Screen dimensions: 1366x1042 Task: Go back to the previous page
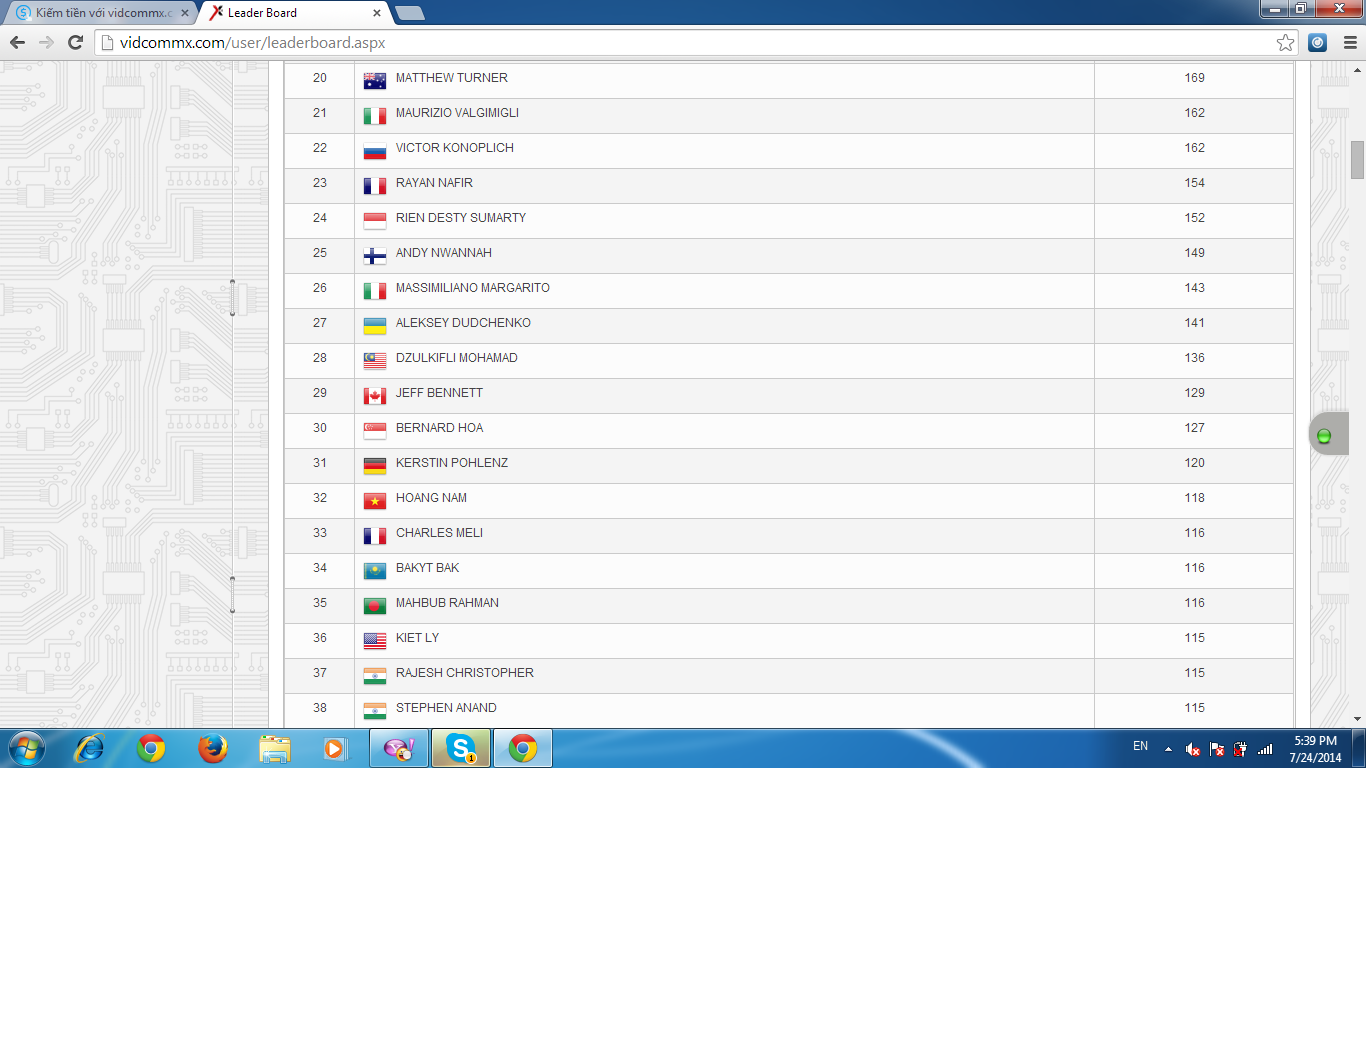17,42
